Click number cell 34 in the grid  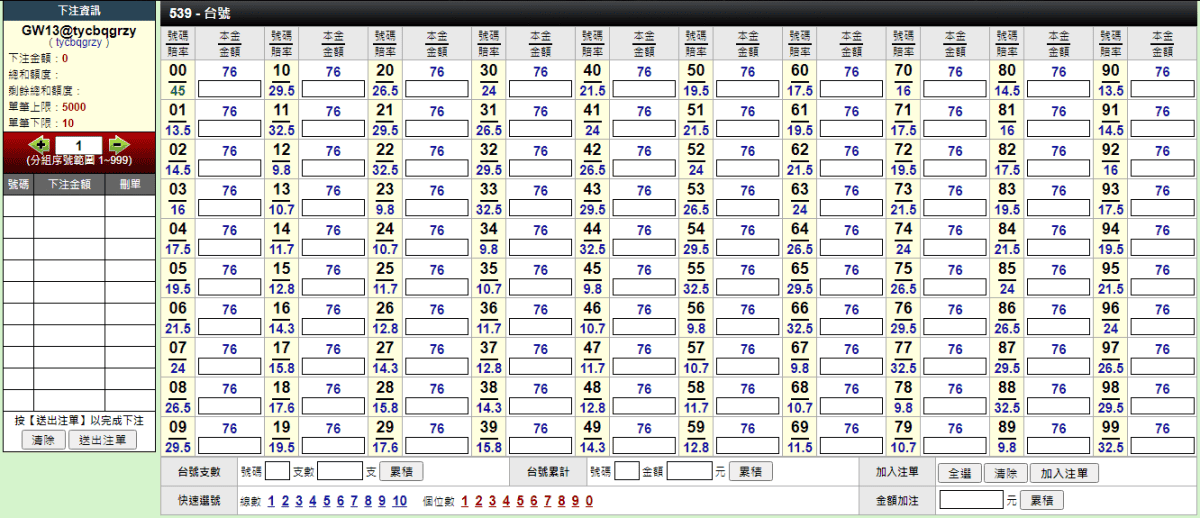point(489,239)
